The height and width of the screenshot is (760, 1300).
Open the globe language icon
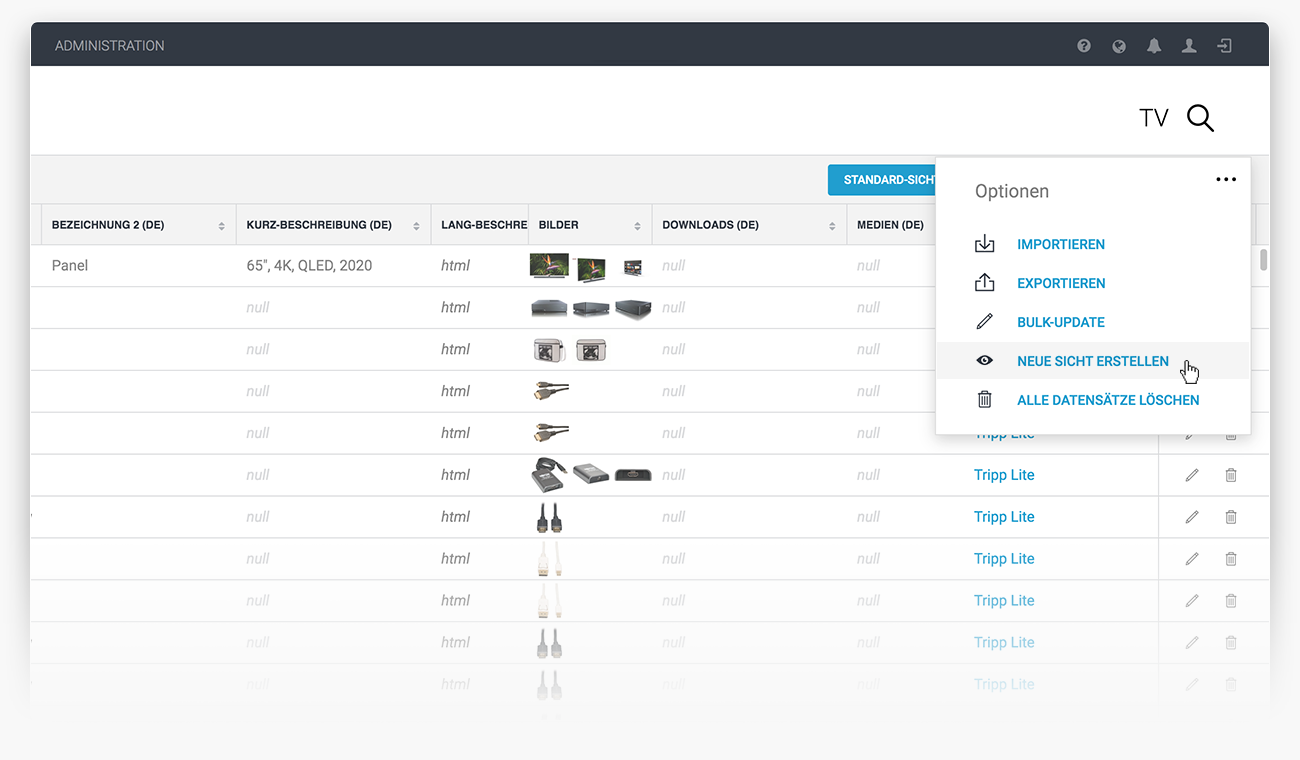click(1119, 46)
